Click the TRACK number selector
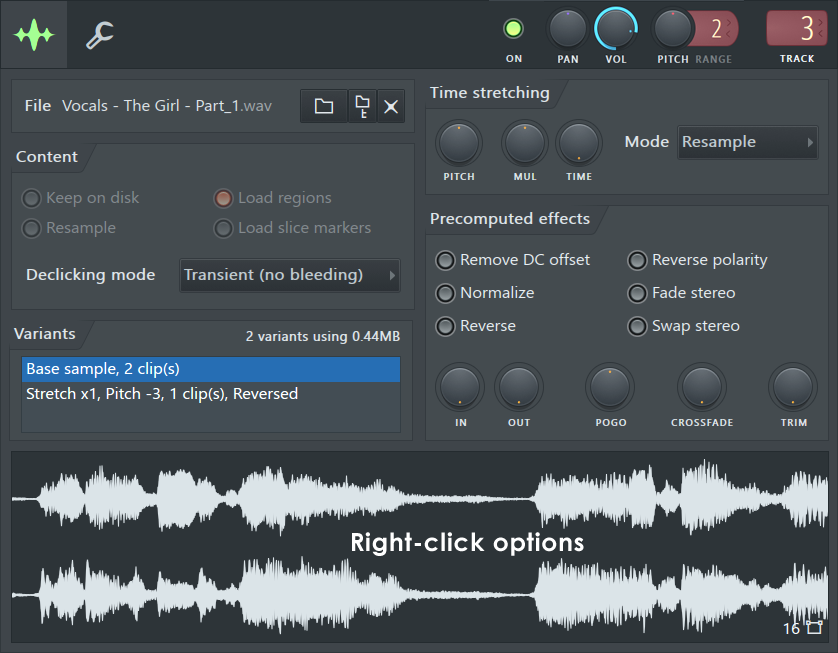The width and height of the screenshot is (838, 653). (797, 29)
